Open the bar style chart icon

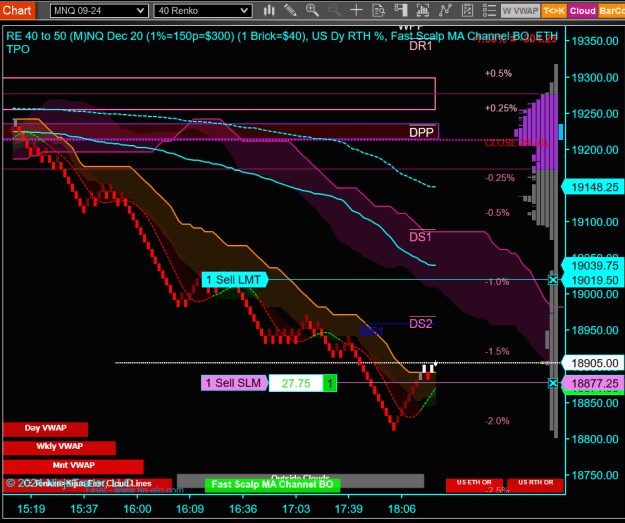point(269,10)
